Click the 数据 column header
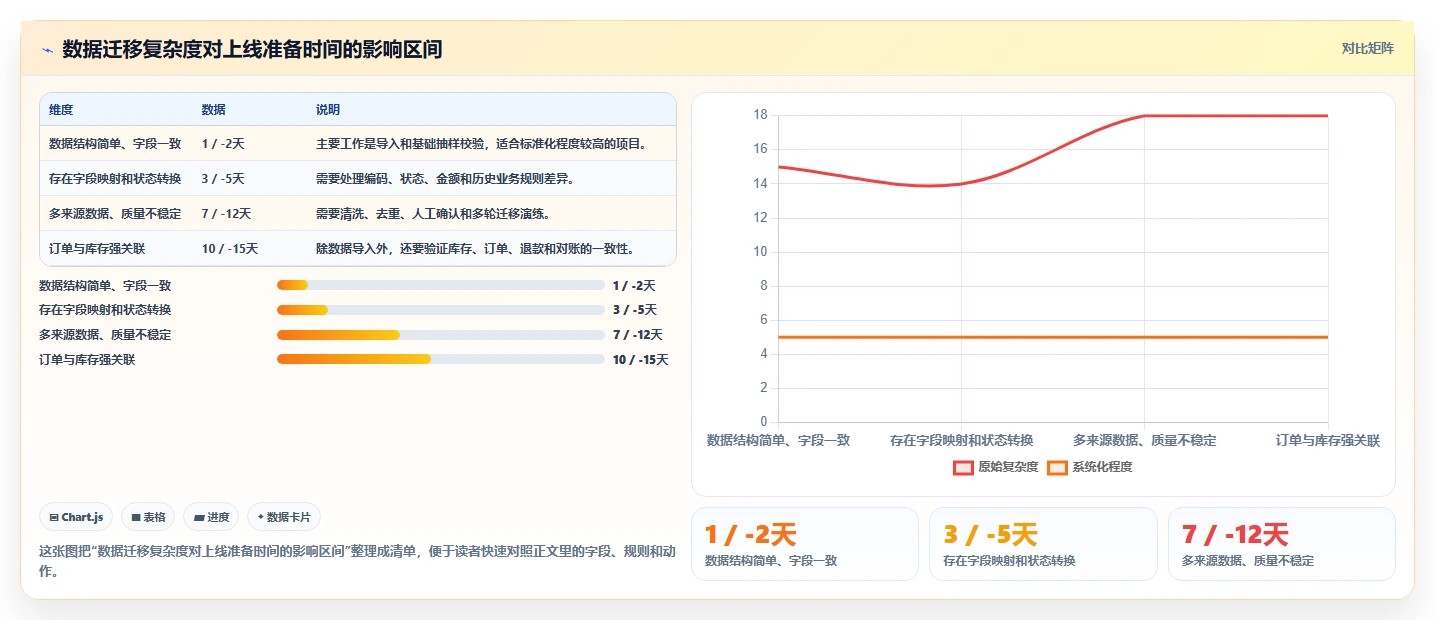 click(213, 110)
